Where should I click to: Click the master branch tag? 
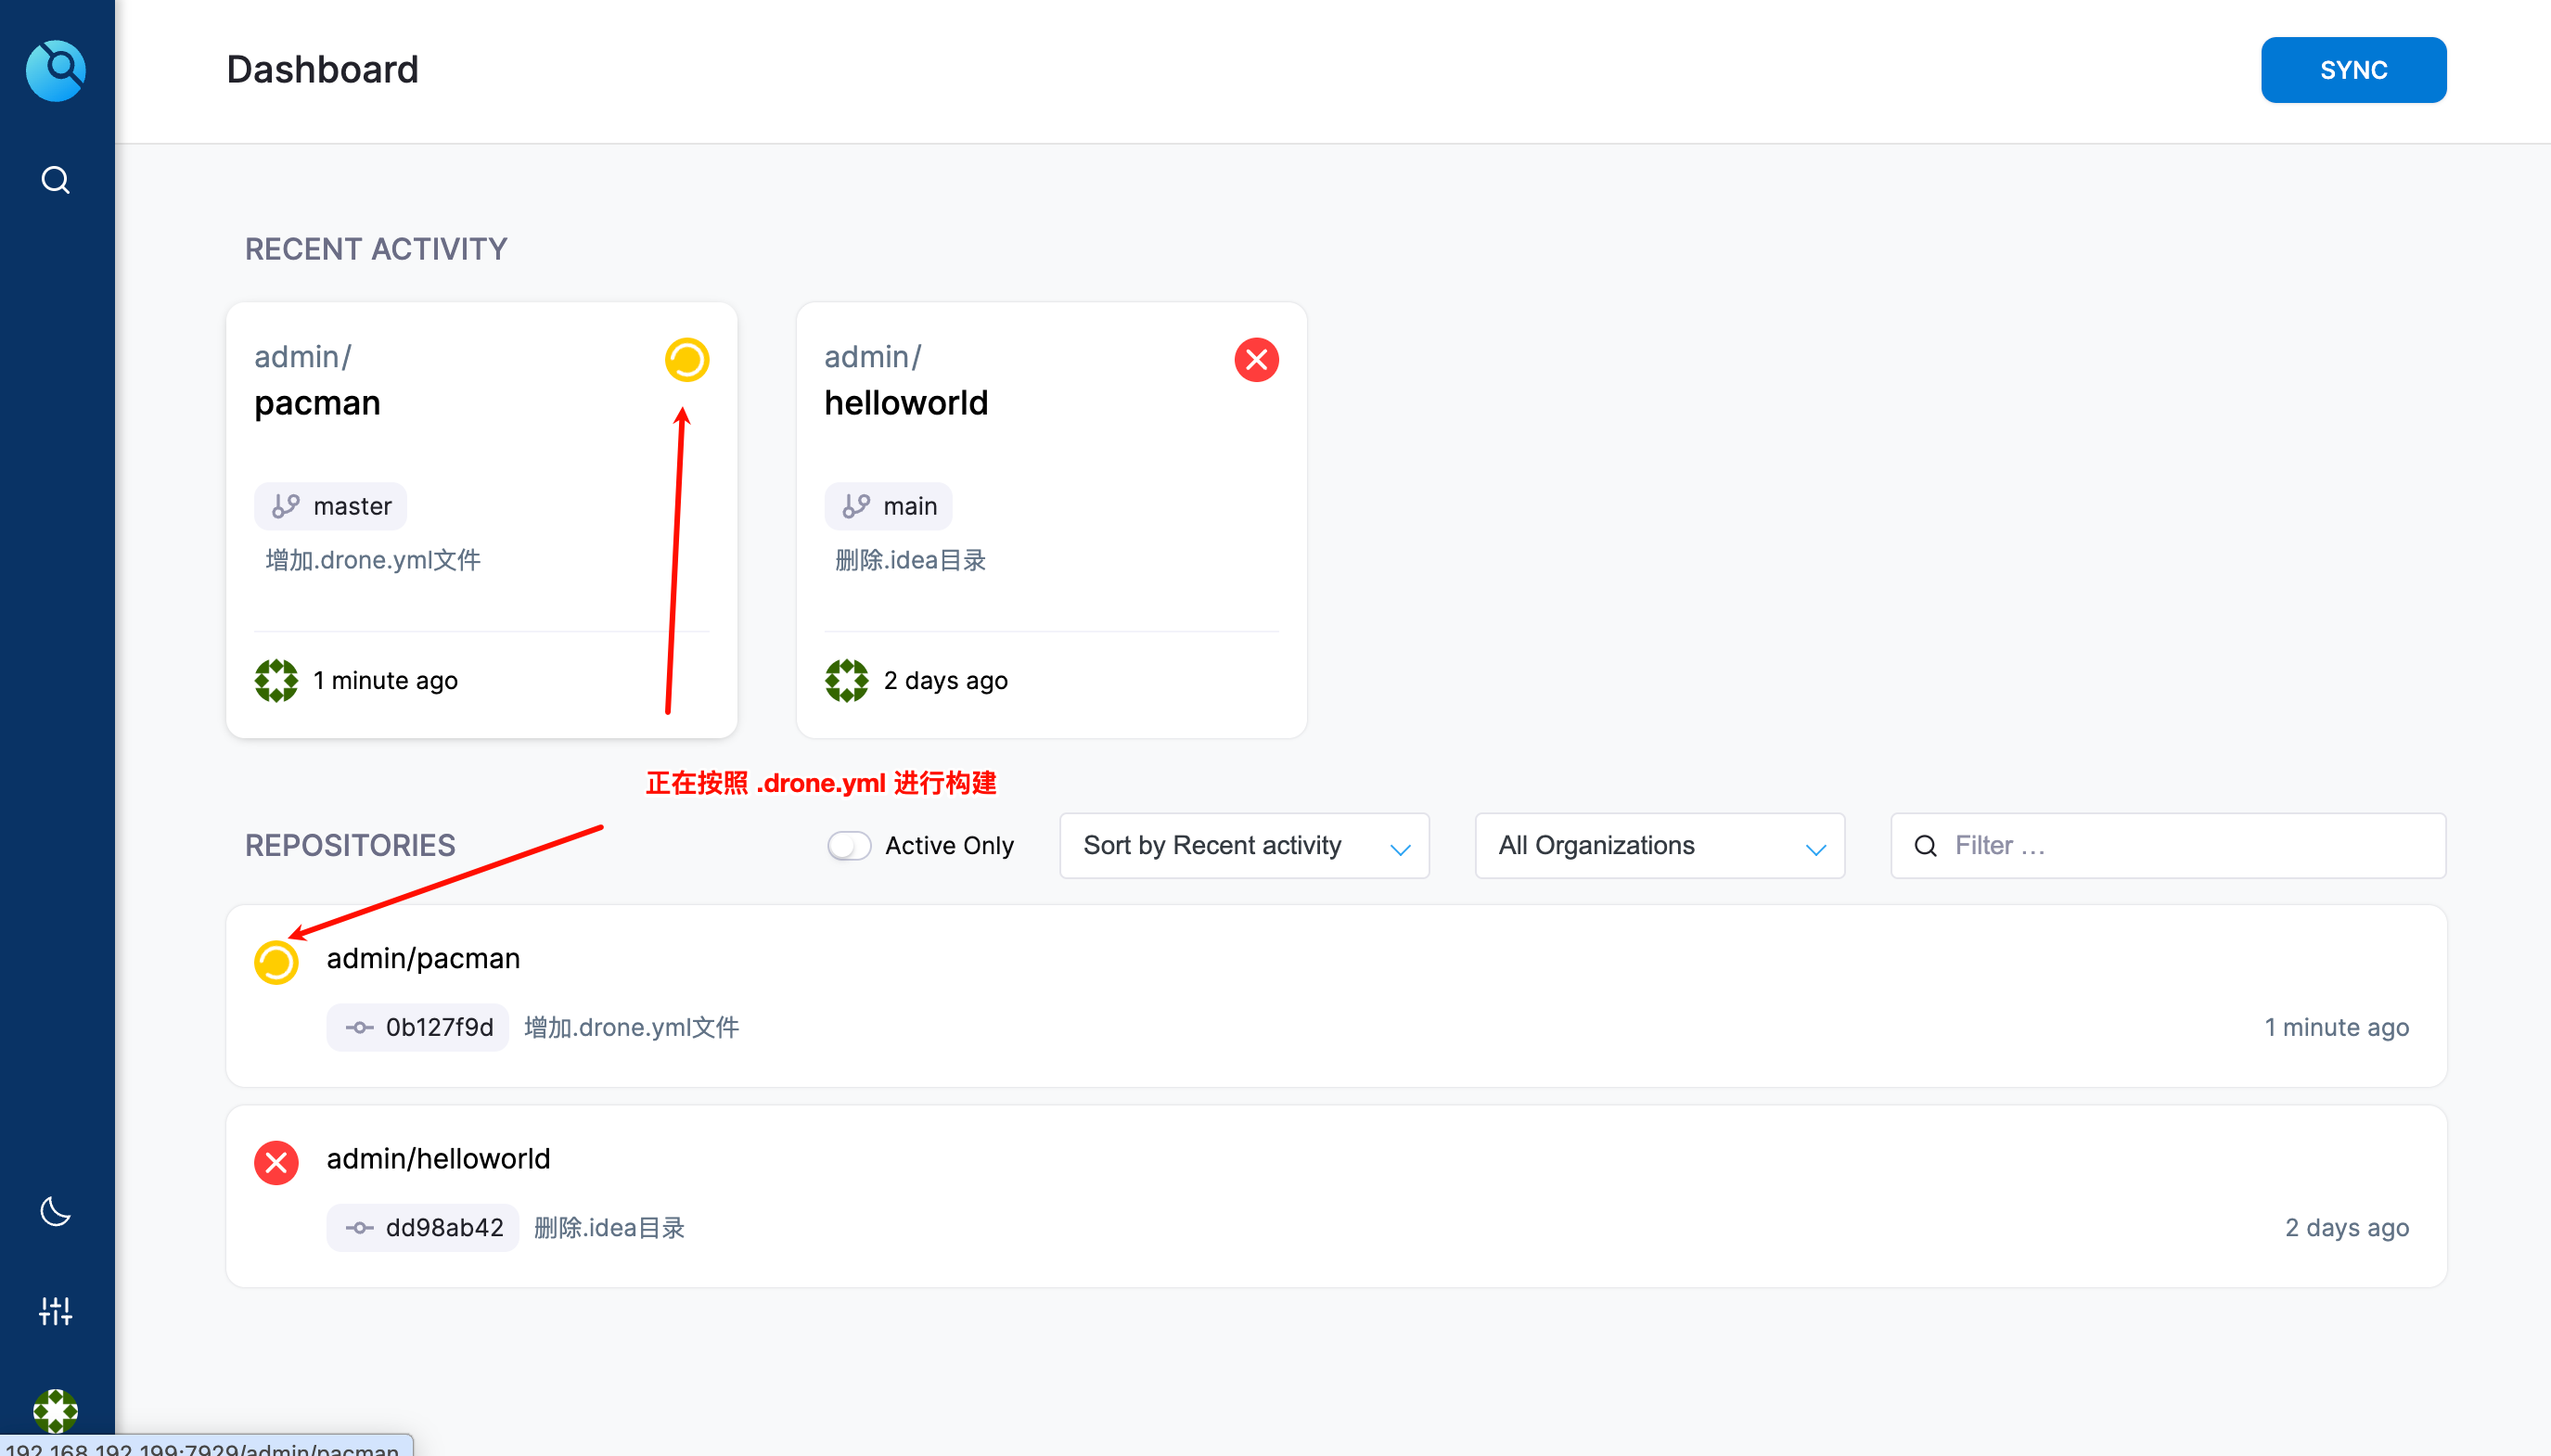[331, 506]
